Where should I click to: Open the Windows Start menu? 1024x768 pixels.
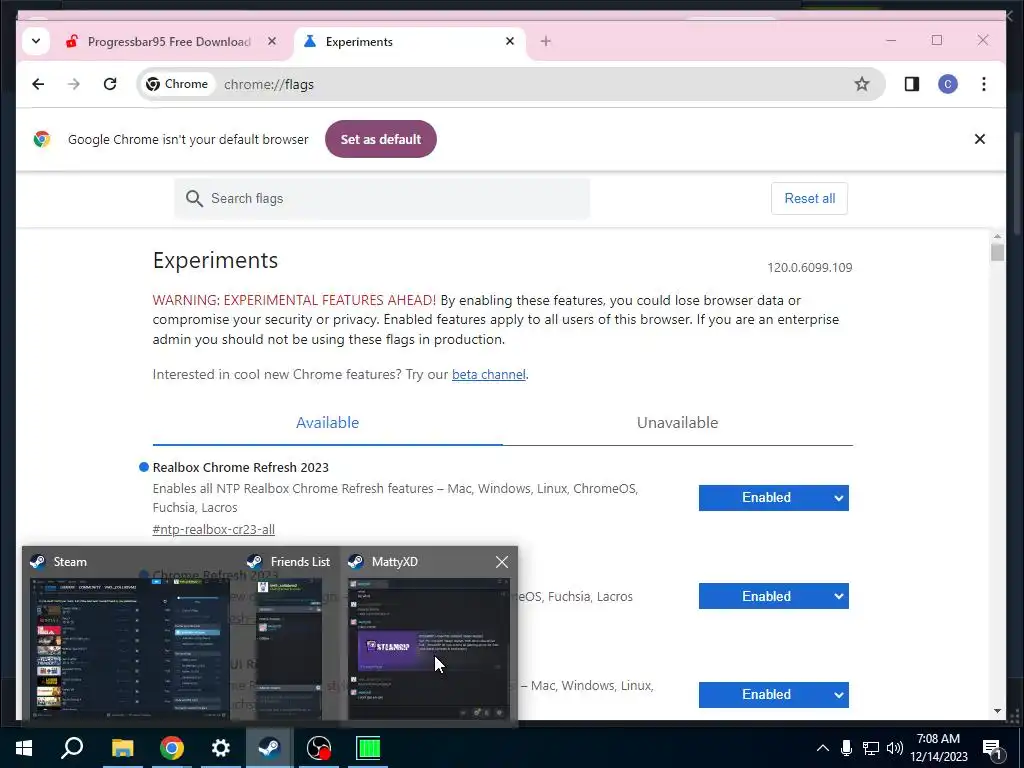click(24, 748)
